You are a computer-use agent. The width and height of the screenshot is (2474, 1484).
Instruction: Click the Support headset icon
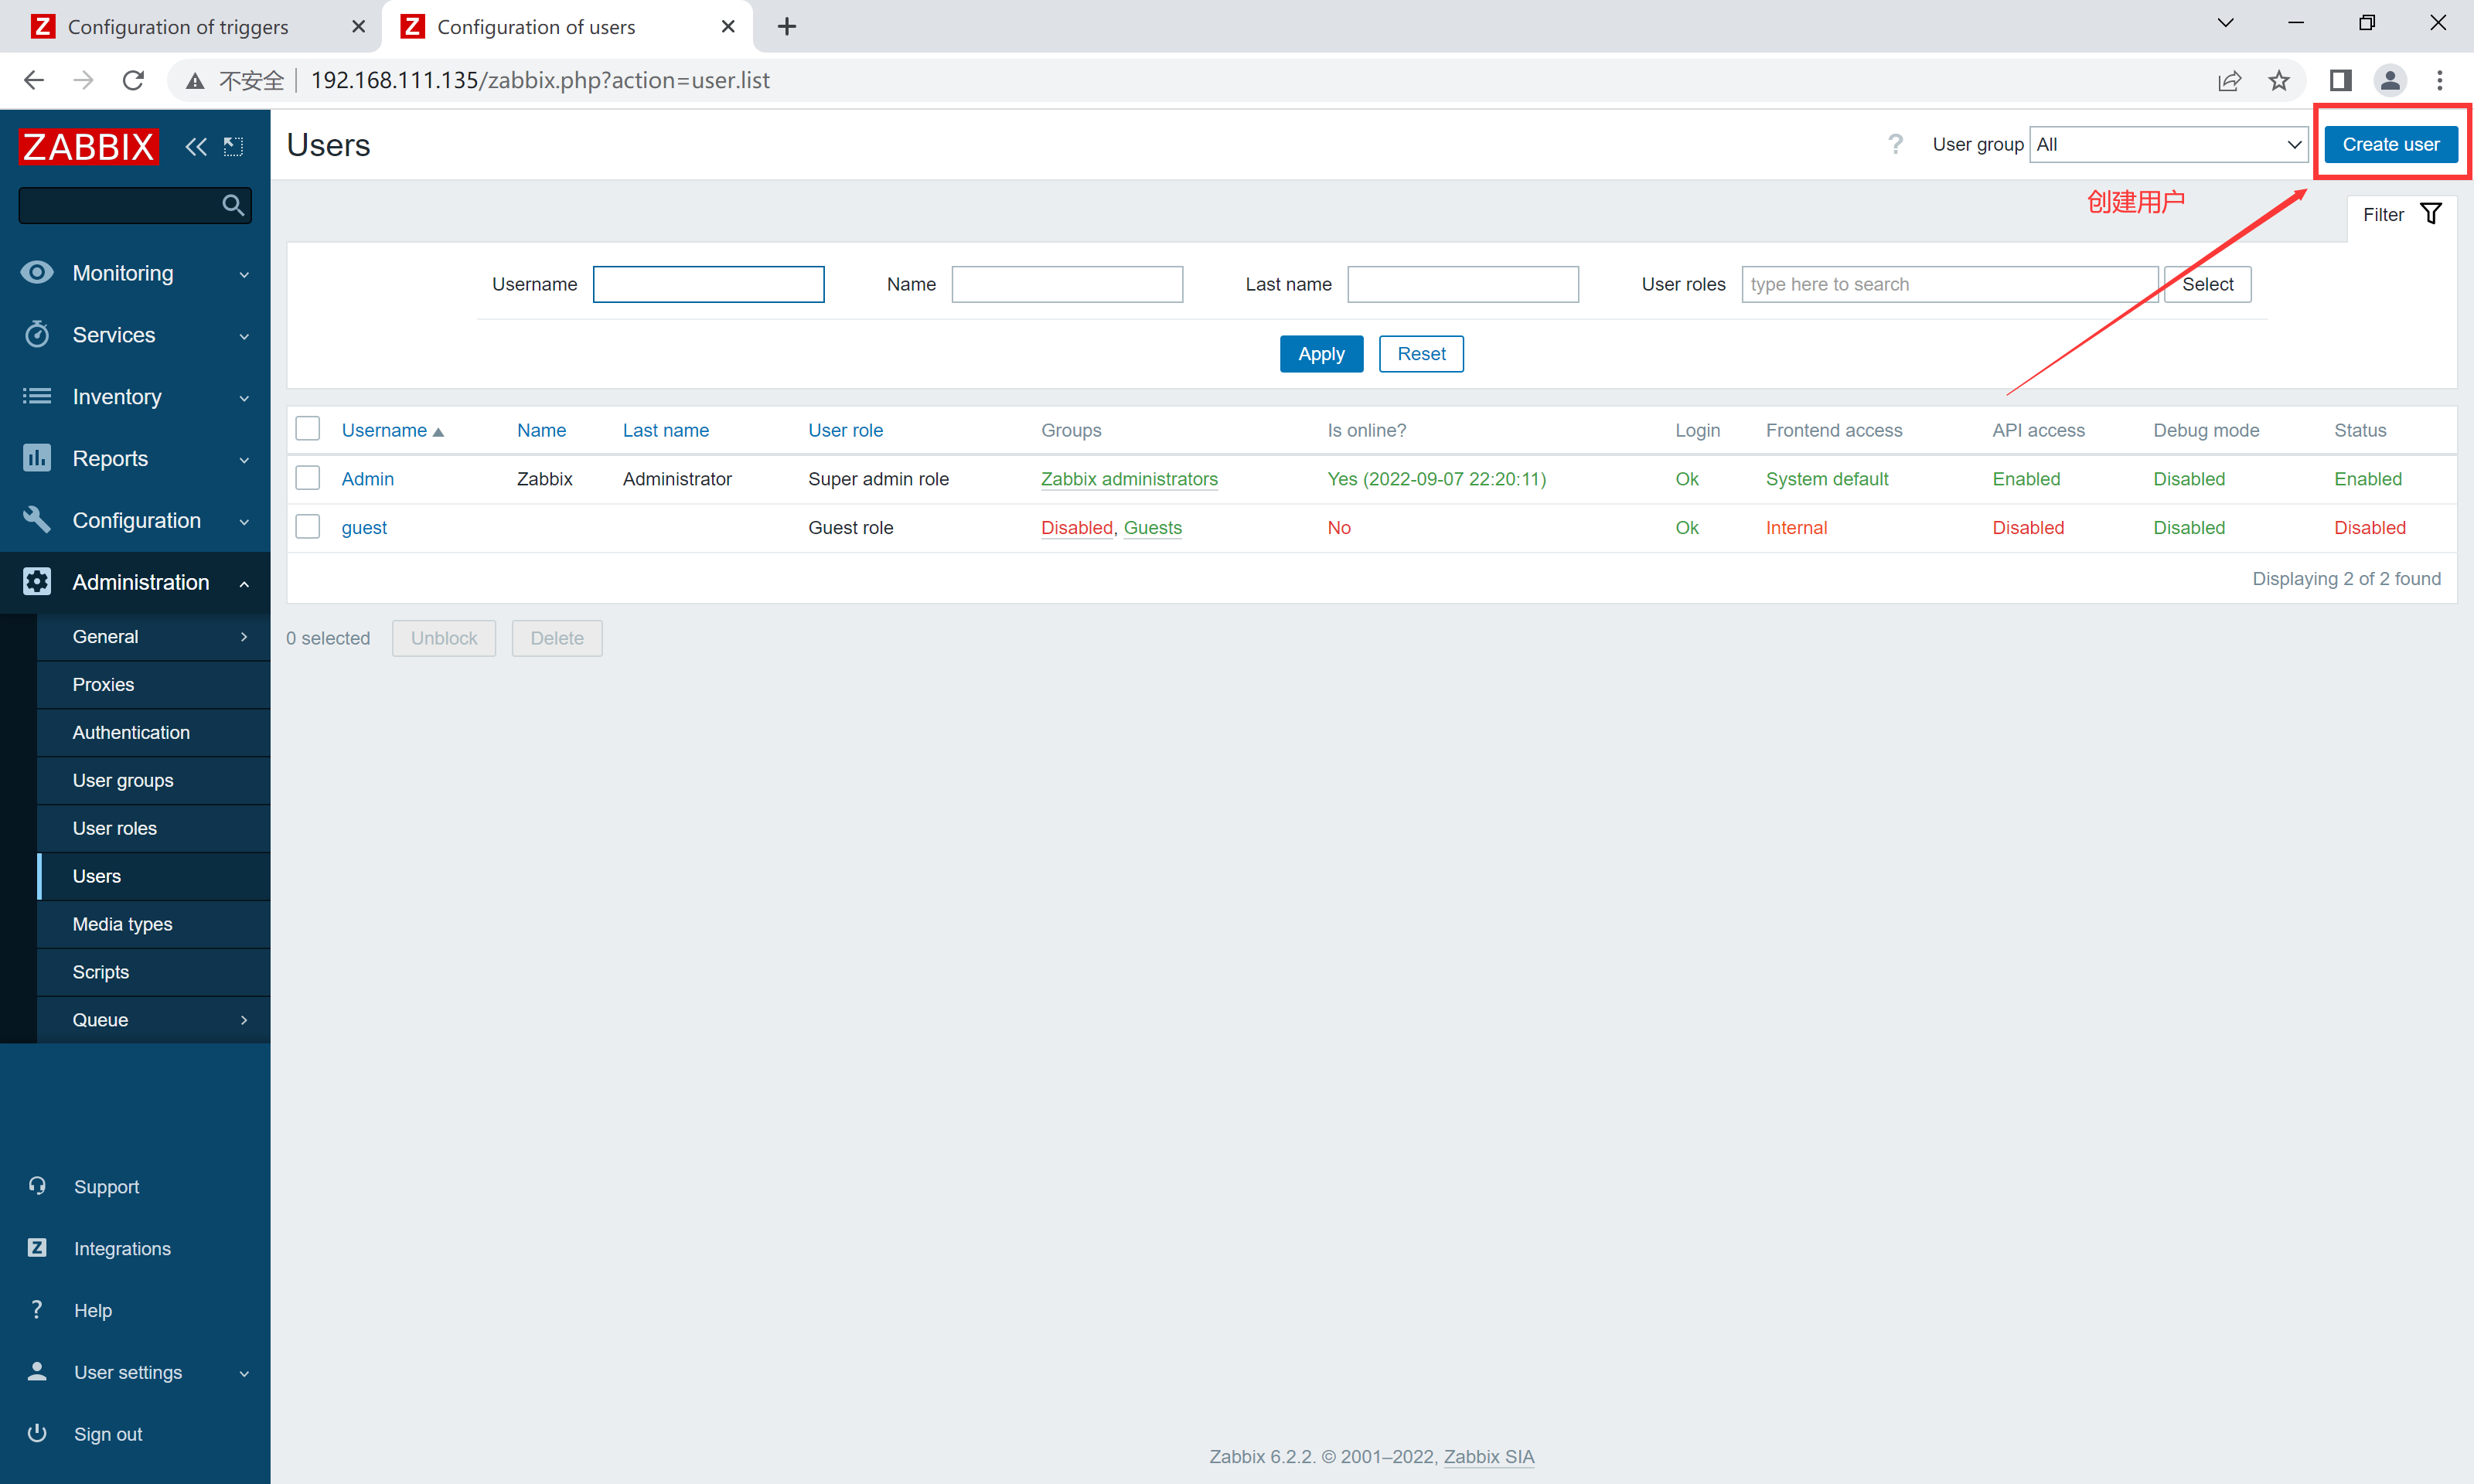pyautogui.click(x=37, y=1186)
